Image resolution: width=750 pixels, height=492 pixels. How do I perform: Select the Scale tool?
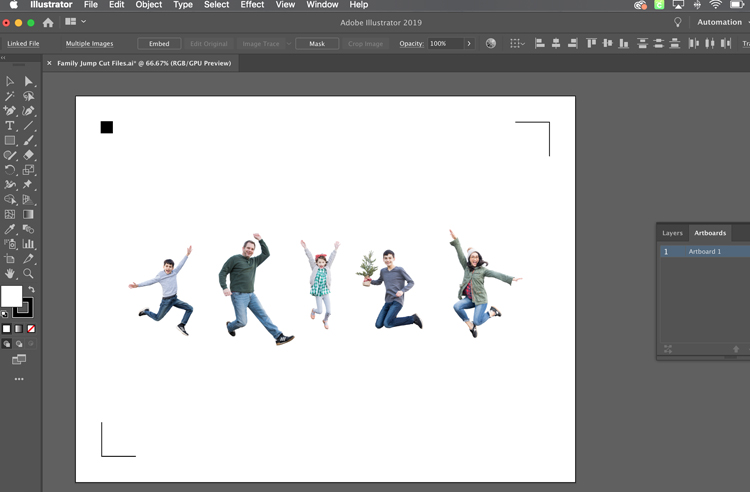[28, 170]
